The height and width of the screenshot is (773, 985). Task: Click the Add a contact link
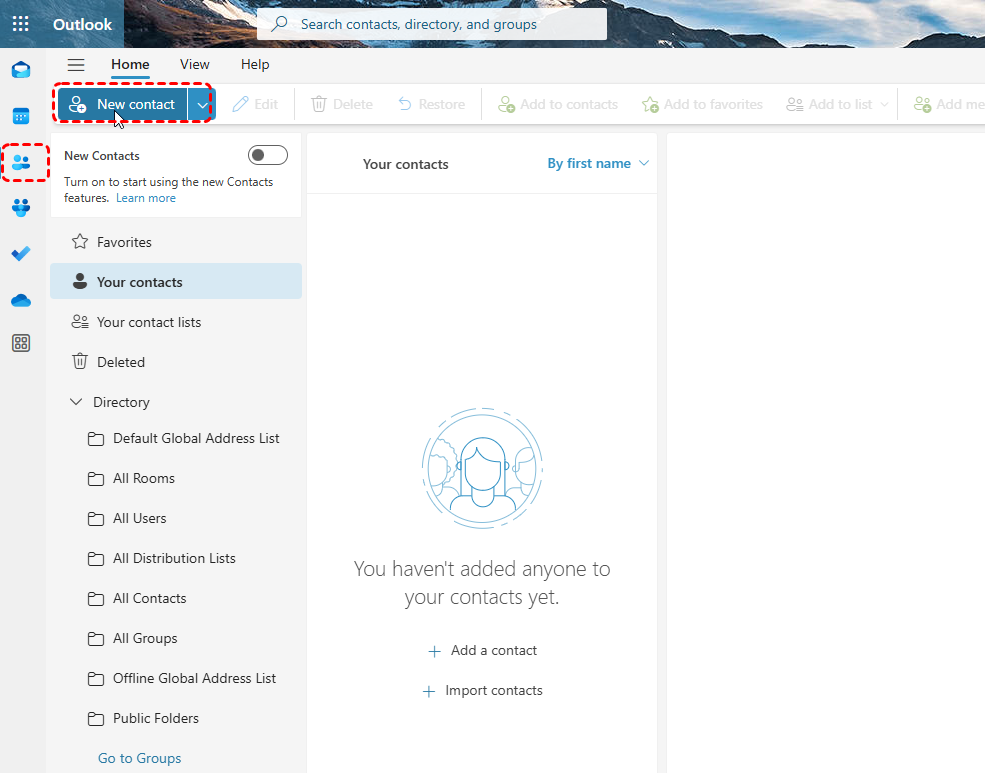pyautogui.click(x=482, y=651)
